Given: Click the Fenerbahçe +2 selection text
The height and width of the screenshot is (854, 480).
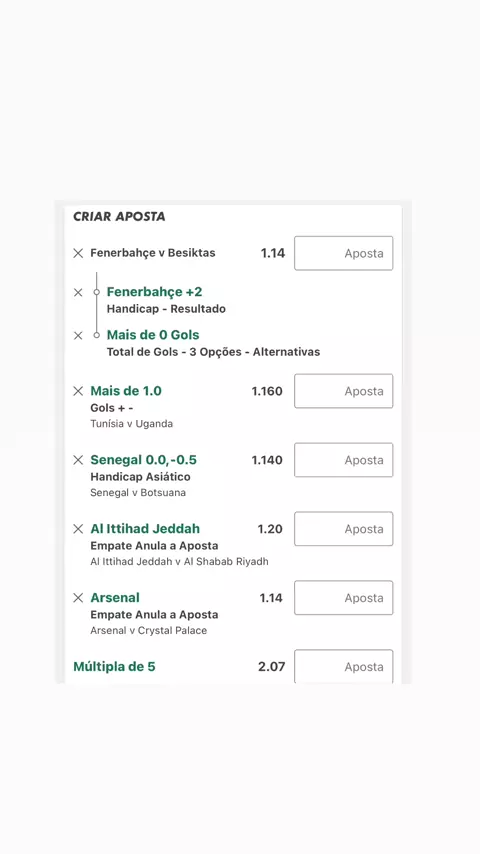Looking at the screenshot, I should tap(155, 292).
